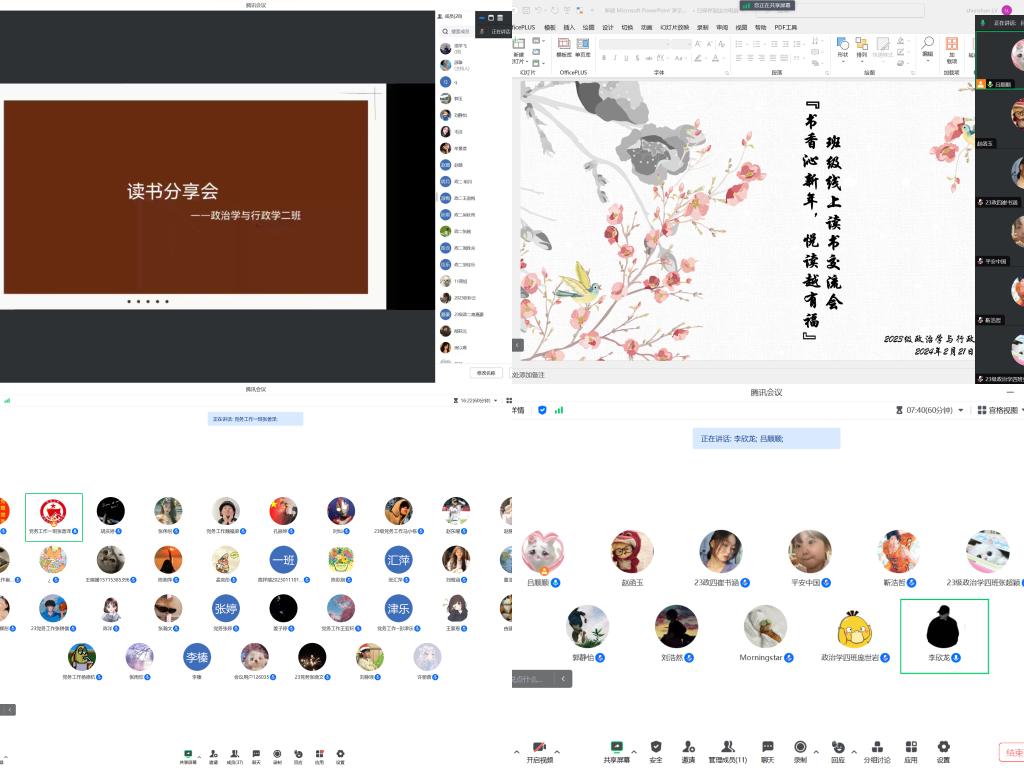
Task: Start recording with the 录制 icon
Action: coord(800,748)
